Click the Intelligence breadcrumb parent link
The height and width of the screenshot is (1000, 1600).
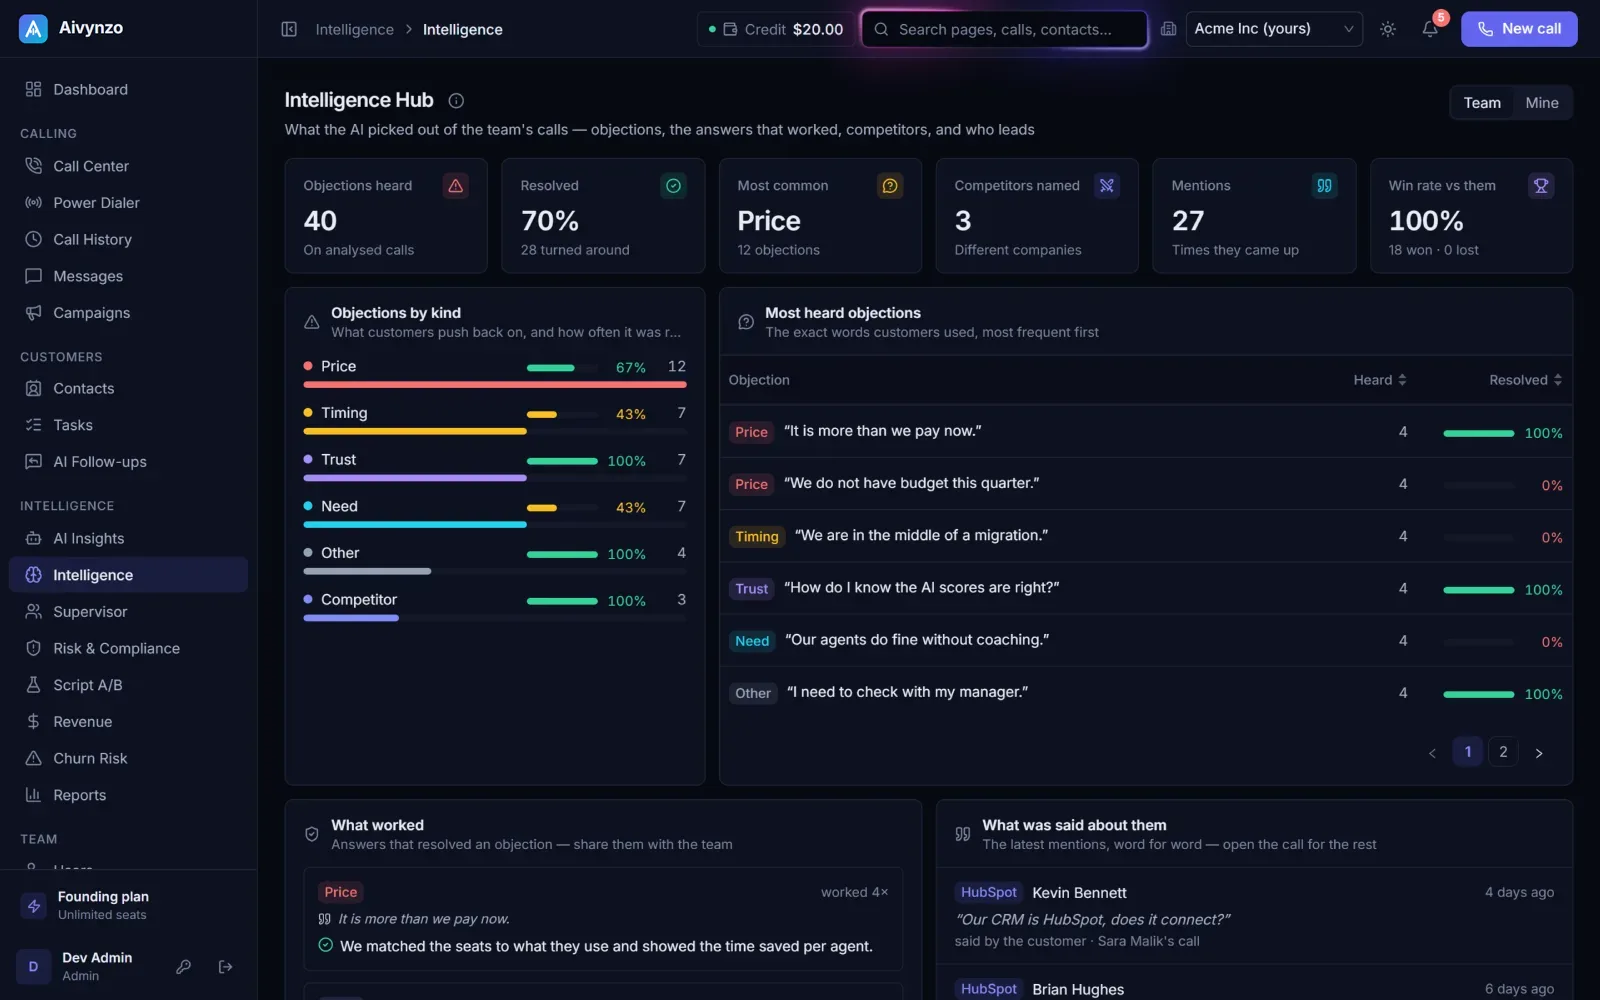354,30
